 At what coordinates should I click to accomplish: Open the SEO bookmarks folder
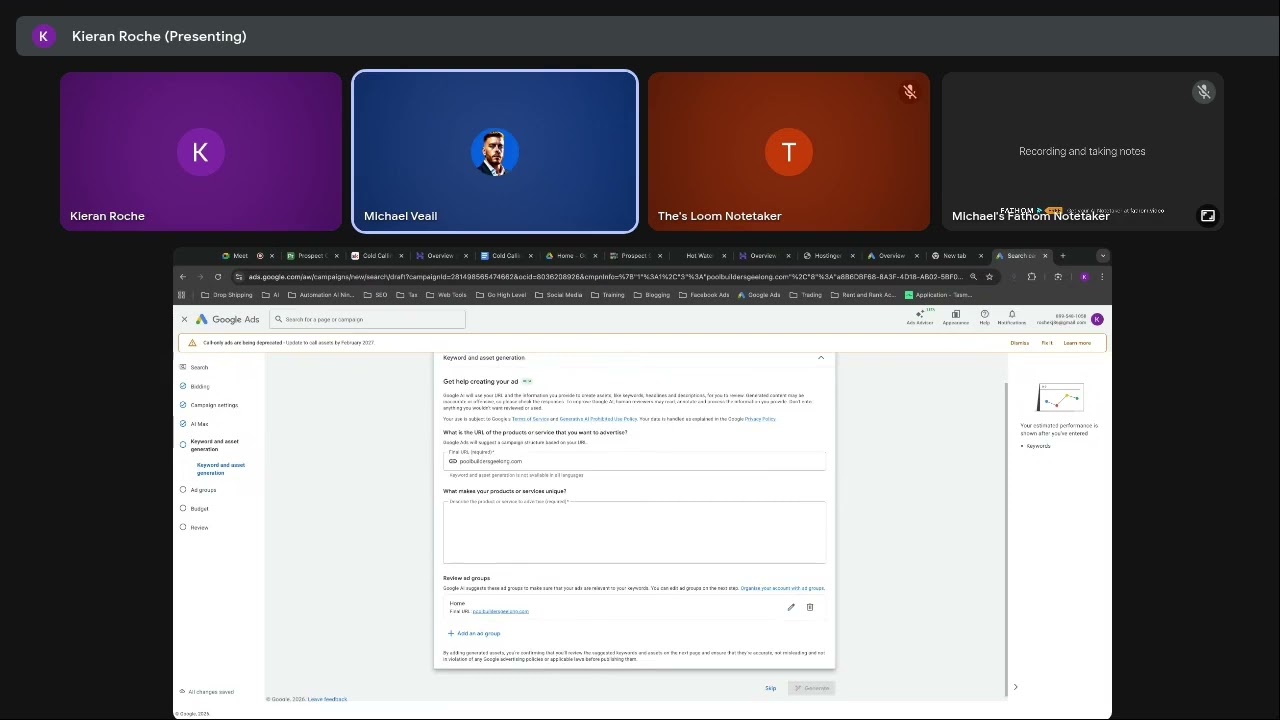pyautogui.click(x=376, y=295)
